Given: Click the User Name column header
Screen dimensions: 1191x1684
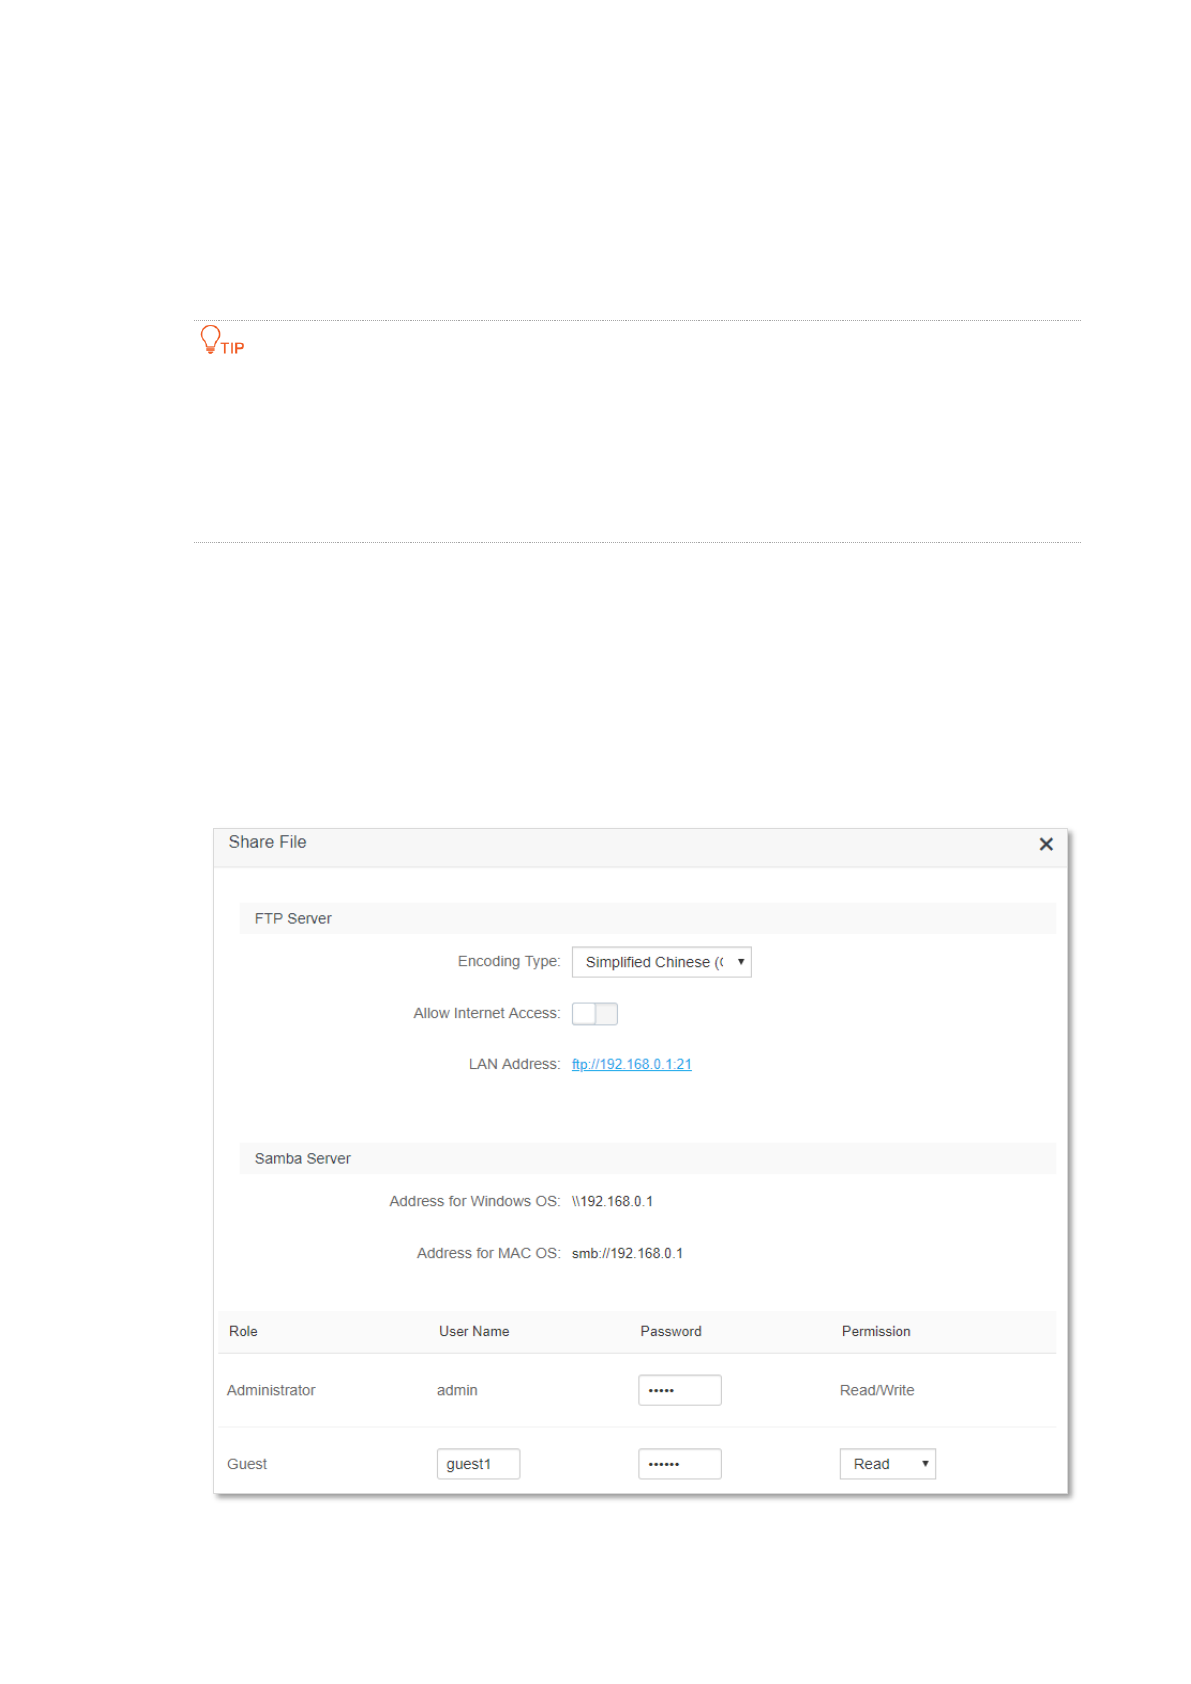Looking at the screenshot, I should [x=474, y=1331].
